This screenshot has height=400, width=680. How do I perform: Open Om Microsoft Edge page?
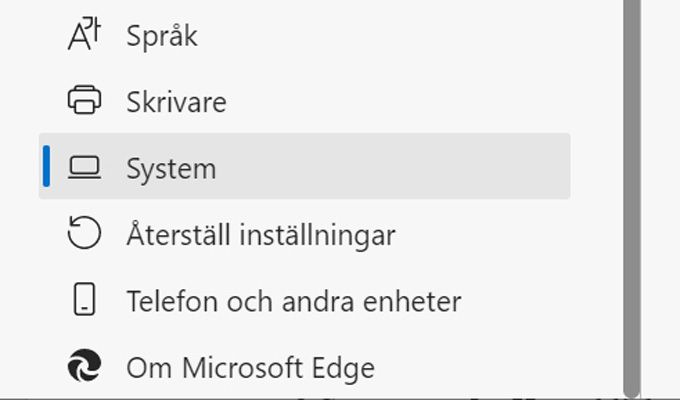(x=304, y=366)
